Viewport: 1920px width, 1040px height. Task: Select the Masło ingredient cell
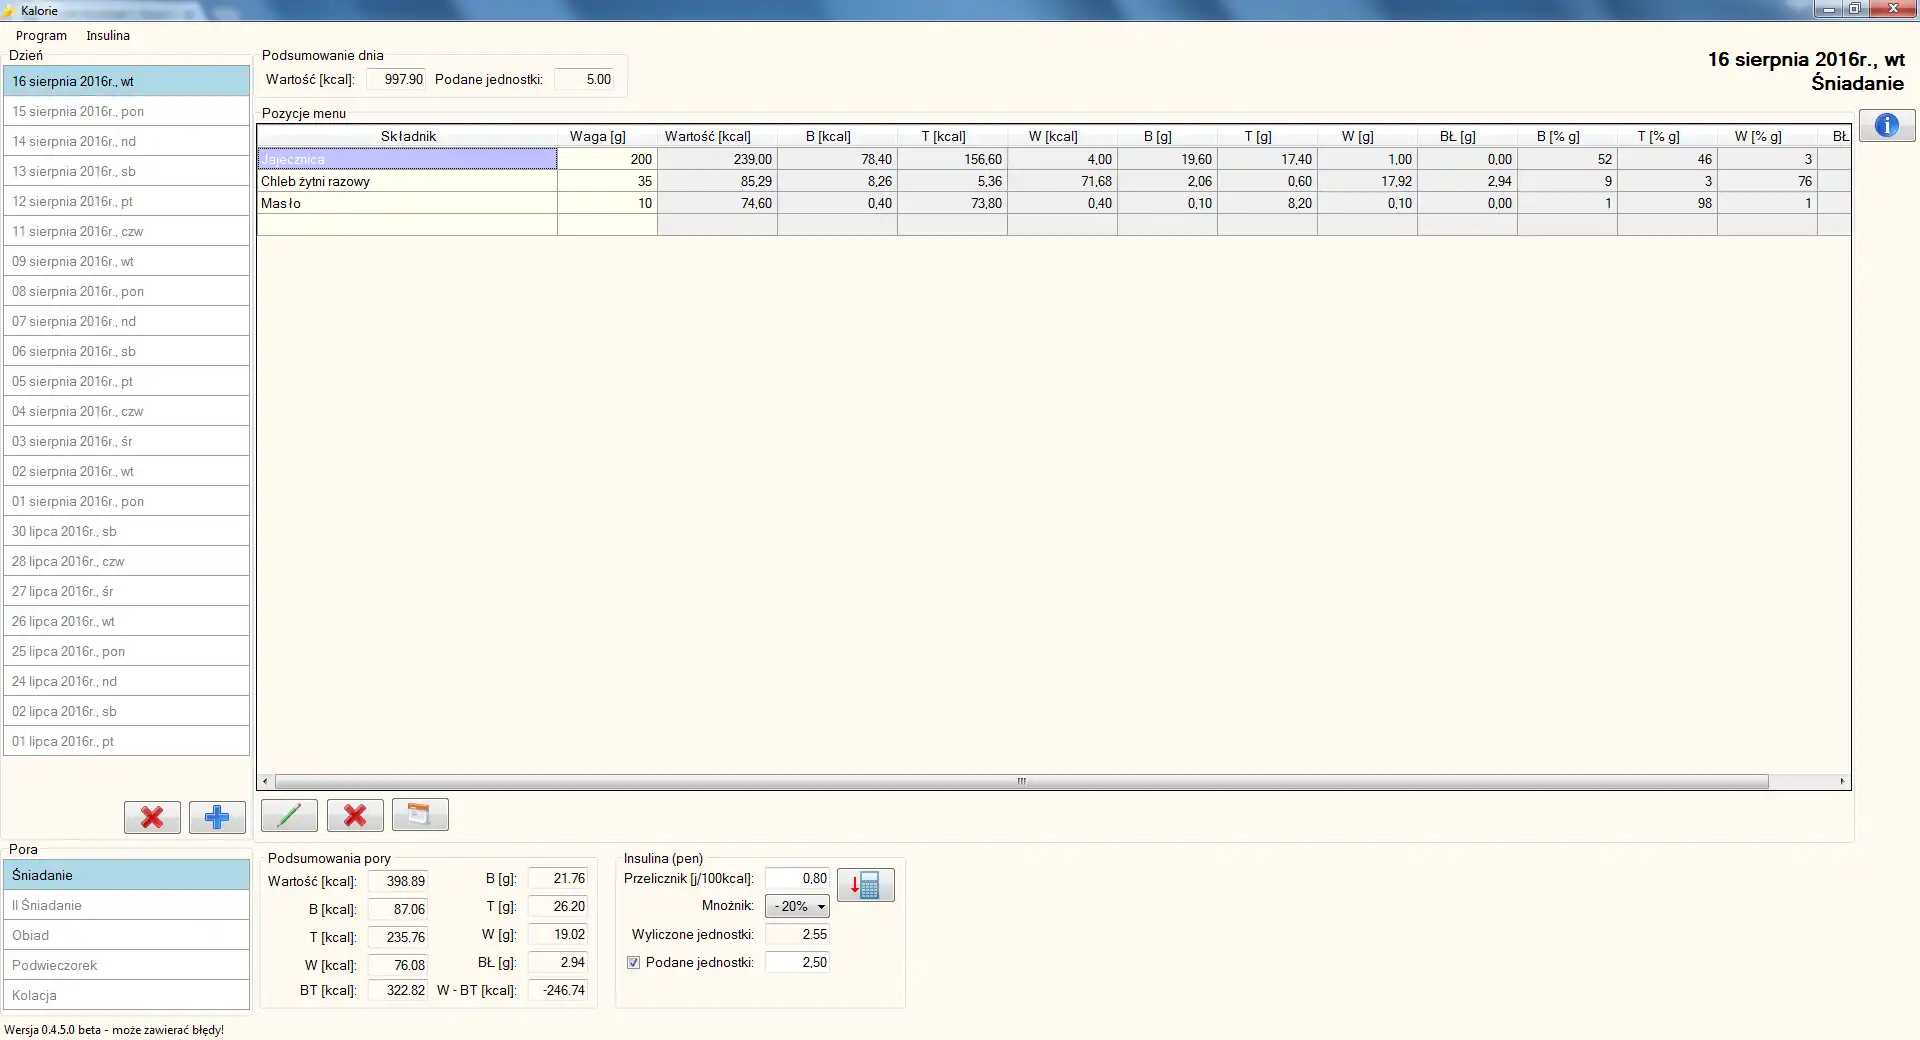[407, 203]
